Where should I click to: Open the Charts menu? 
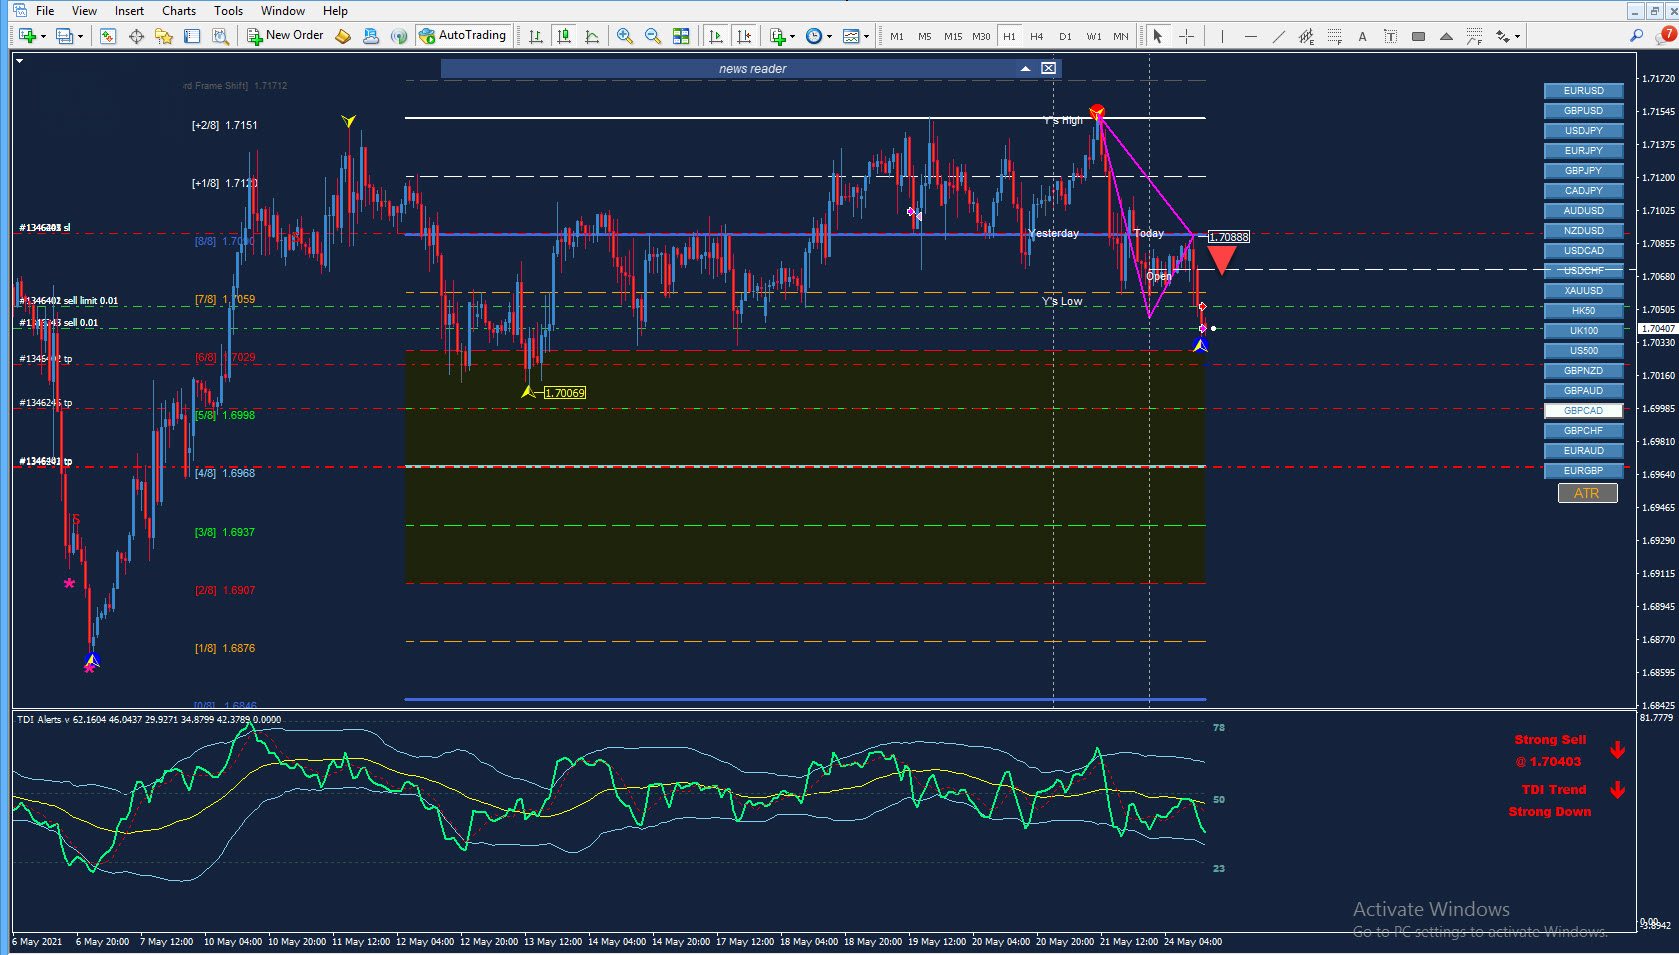[179, 11]
